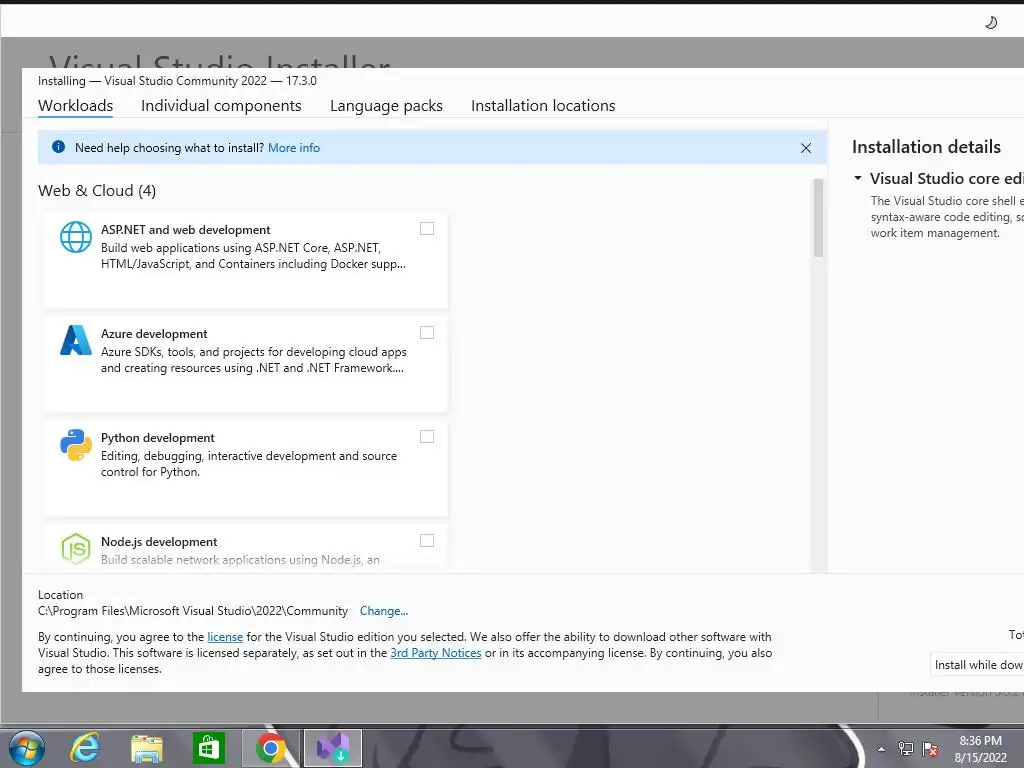Viewport: 1024px width, 768px height.
Task: Open the More info link
Action: 294,148
